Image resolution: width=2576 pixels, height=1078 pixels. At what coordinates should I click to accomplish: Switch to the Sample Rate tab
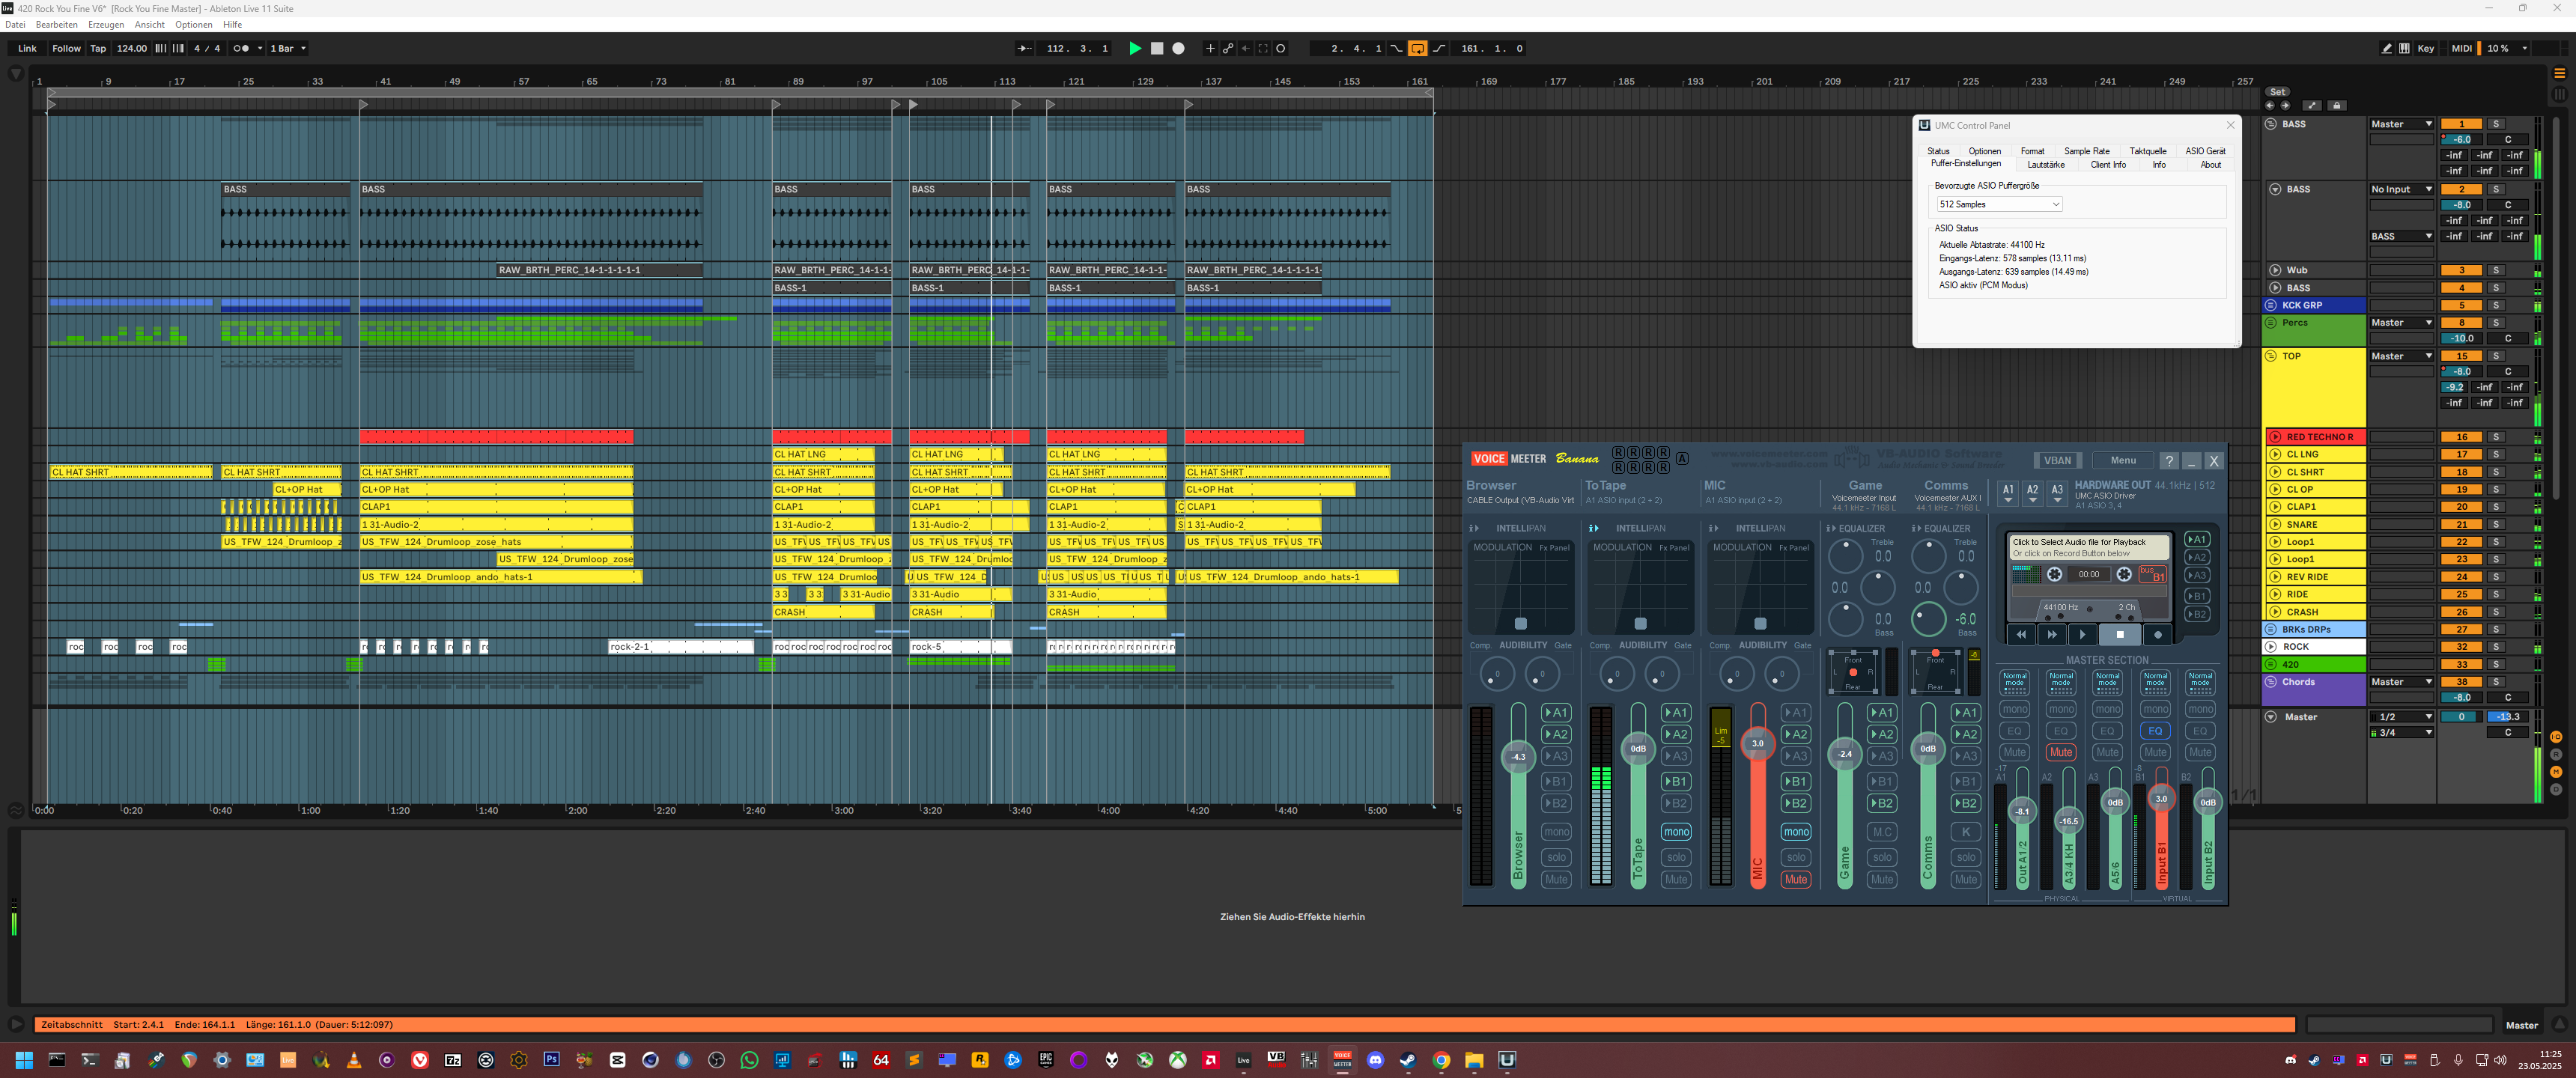click(2086, 151)
